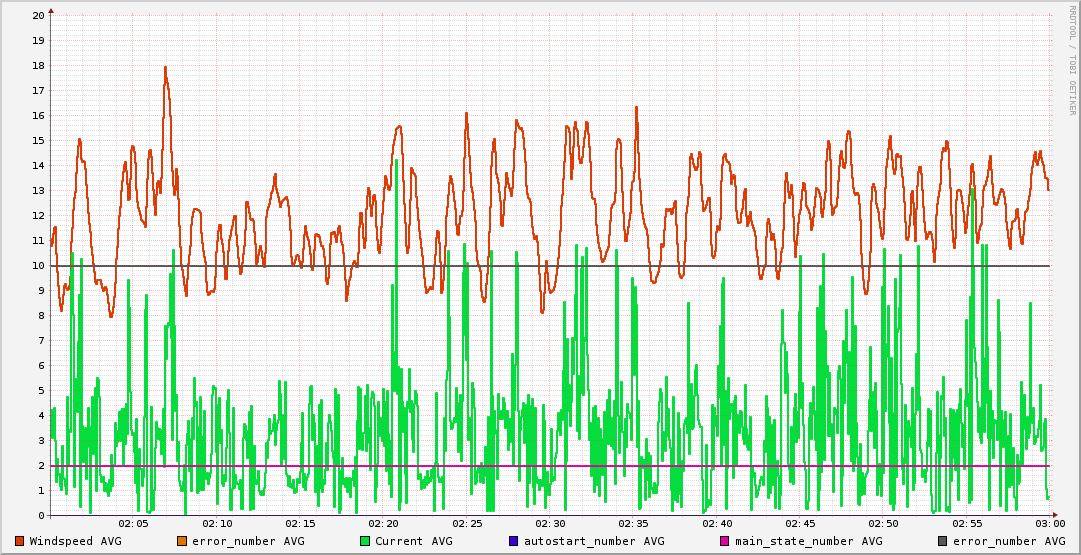Click the y-axis value 16

coord(39,115)
